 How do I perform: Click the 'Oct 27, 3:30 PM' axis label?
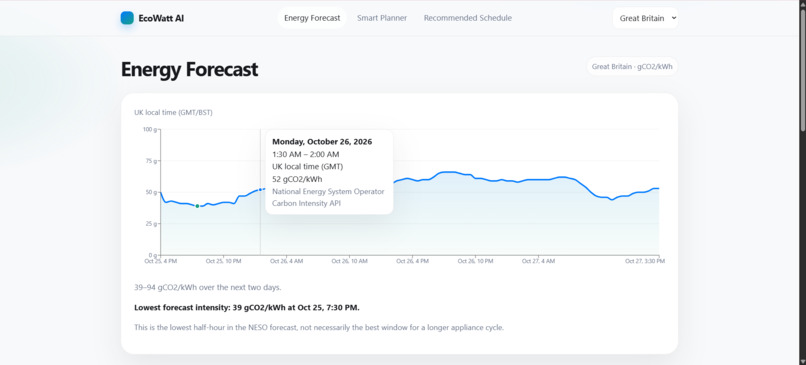tap(645, 261)
